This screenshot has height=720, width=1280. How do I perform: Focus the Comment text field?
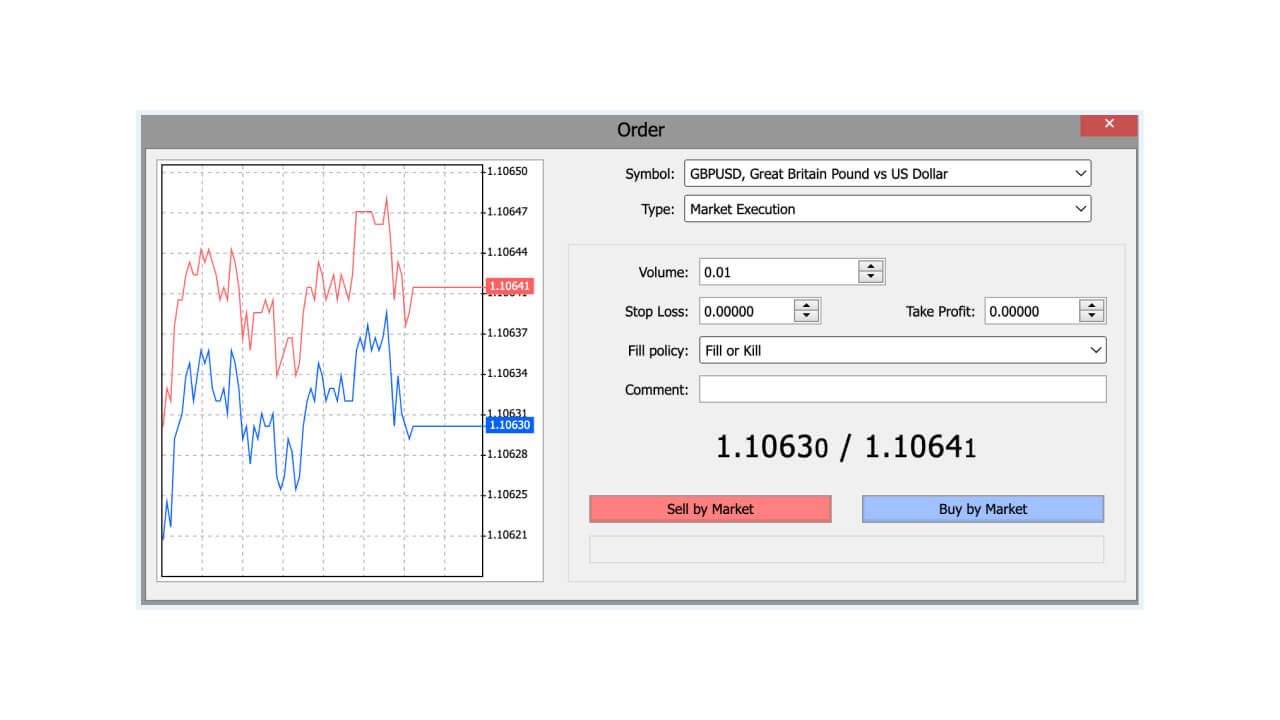[903, 389]
